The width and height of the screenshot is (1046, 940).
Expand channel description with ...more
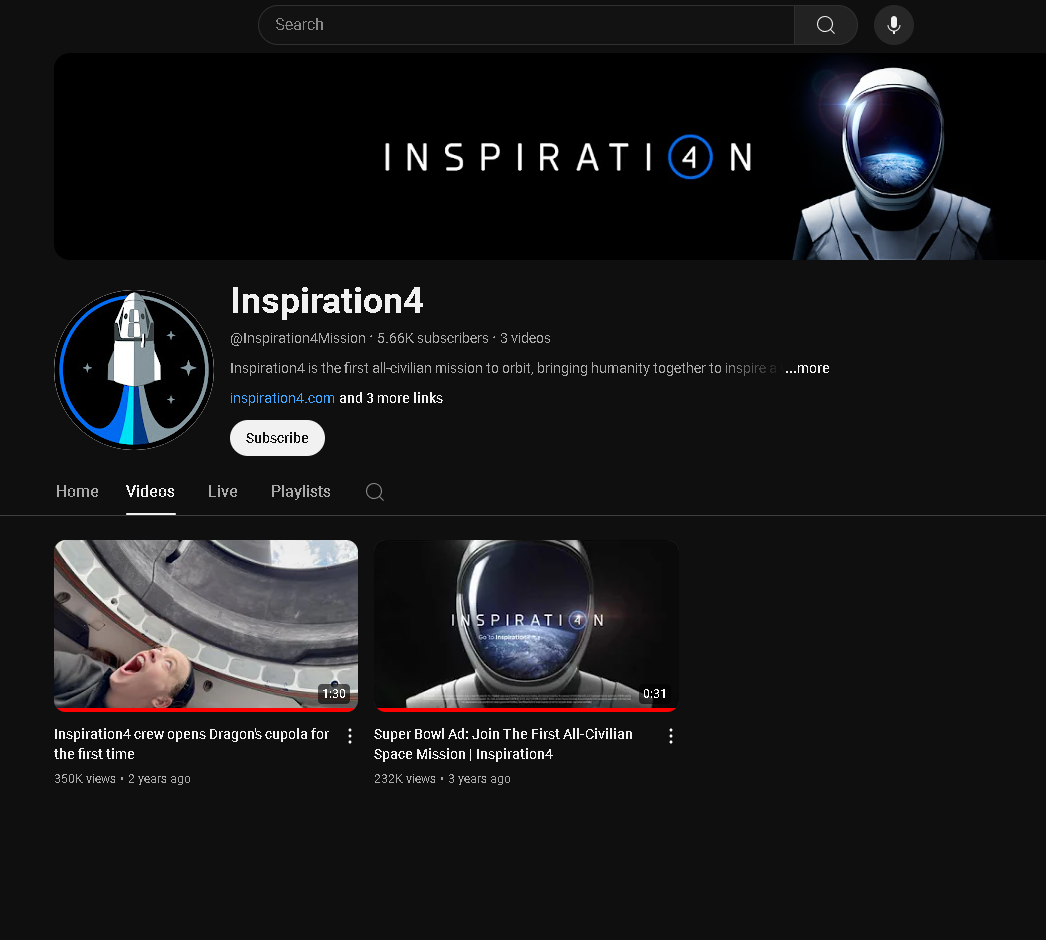point(807,368)
